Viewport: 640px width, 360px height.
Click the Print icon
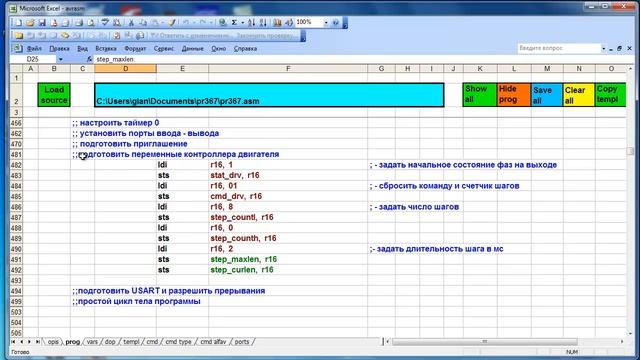[x=79, y=23]
